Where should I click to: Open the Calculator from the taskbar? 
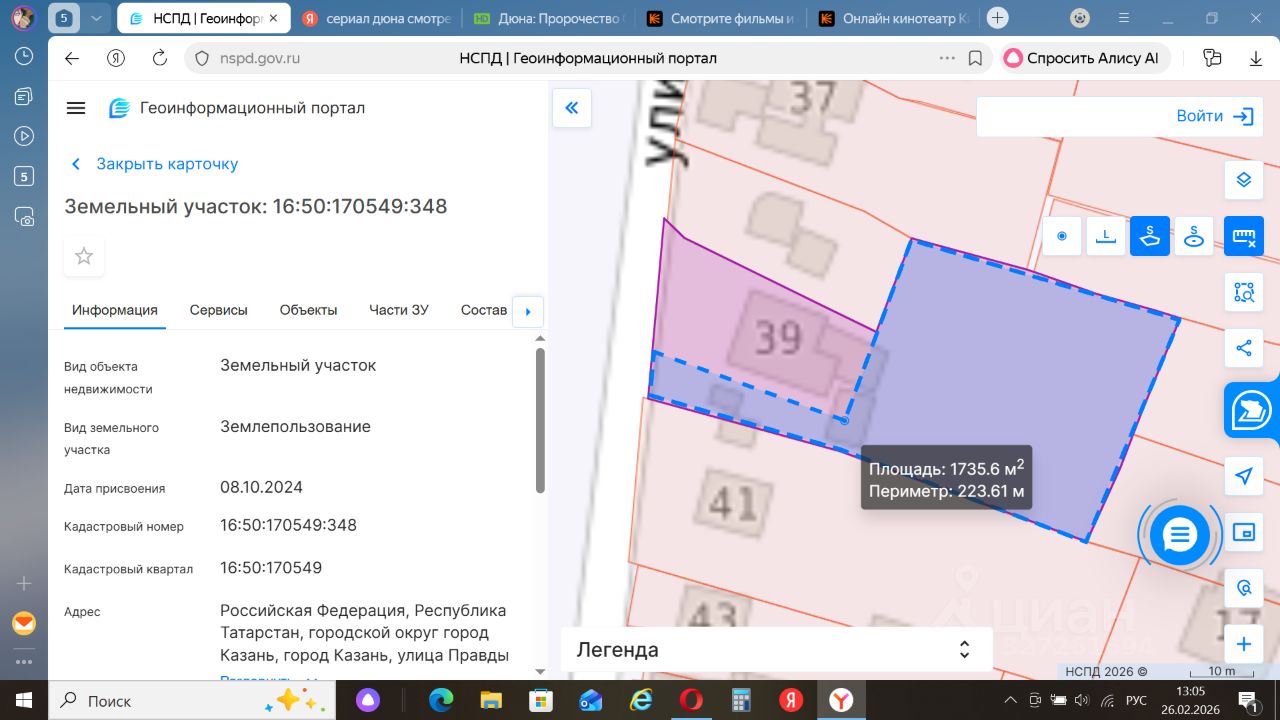pyautogui.click(x=741, y=700)
